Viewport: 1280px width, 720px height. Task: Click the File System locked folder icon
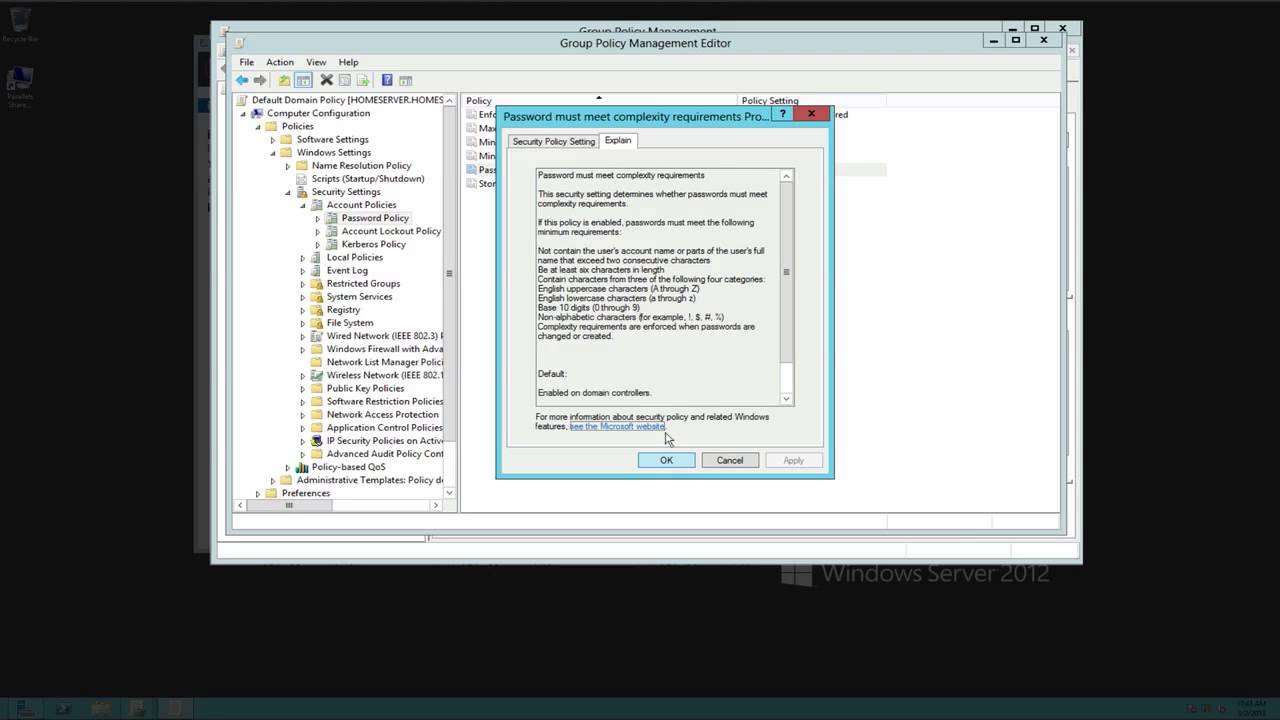pos(317,323)
